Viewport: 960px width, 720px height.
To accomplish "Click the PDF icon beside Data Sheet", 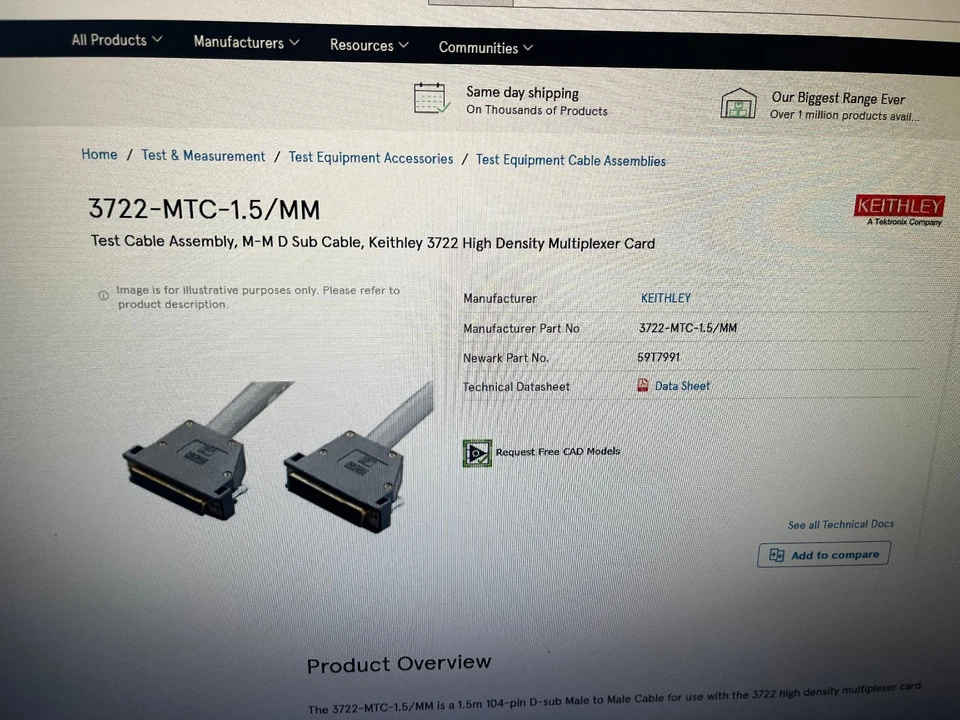I will click(643, 385).
